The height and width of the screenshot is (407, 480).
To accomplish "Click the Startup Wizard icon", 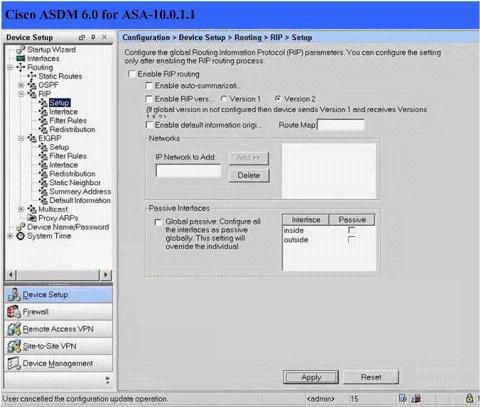I will [21, 50].
